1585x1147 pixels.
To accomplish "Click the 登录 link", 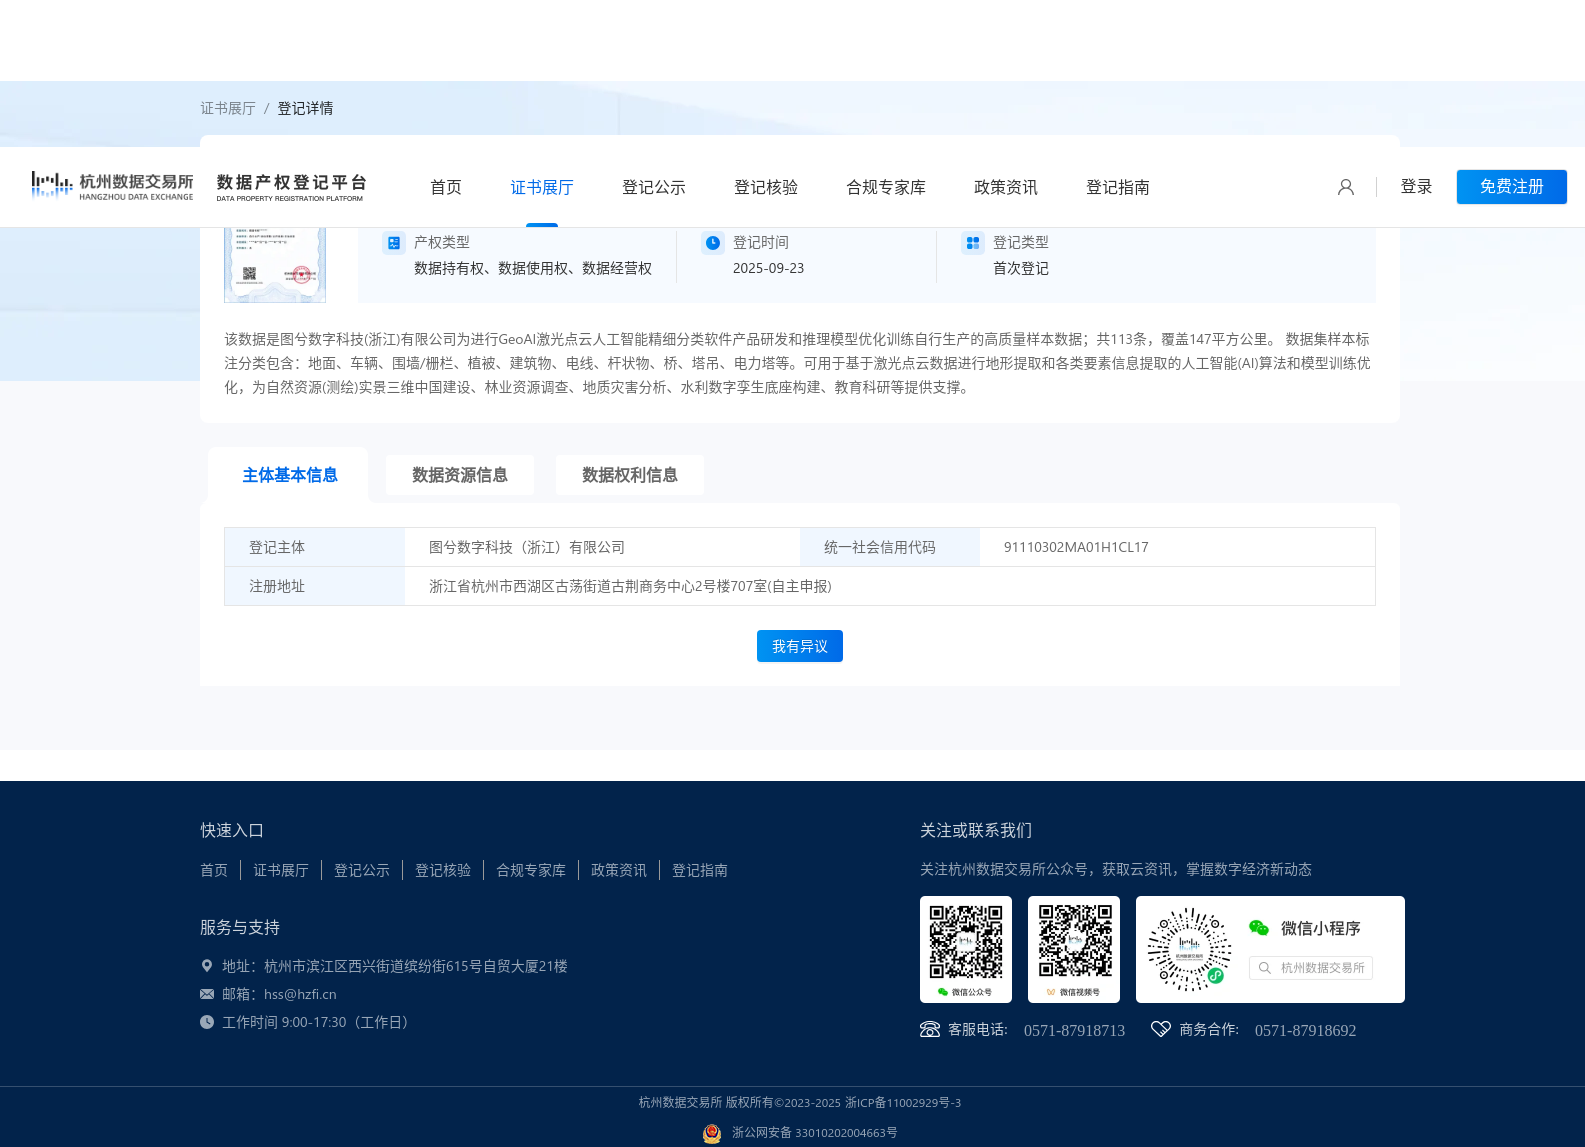I will coord(1416,187).
